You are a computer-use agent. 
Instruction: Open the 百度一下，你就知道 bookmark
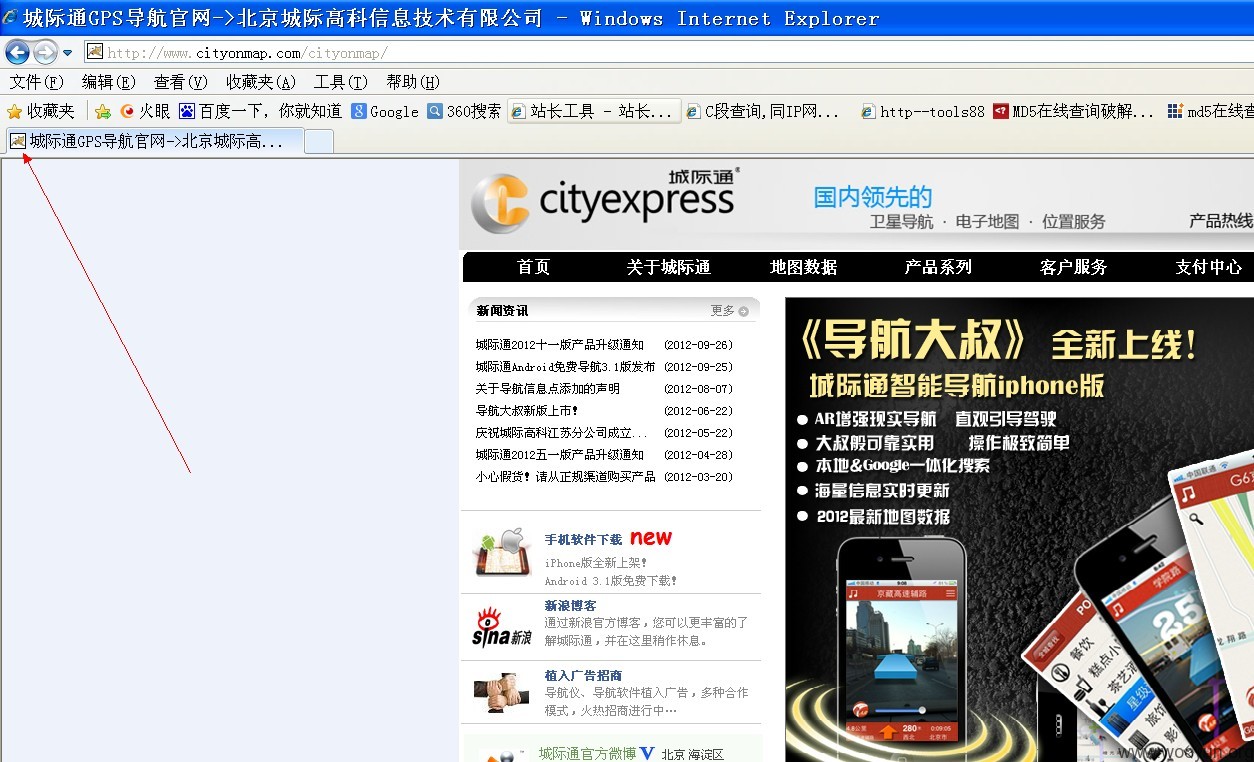[x=260, y=111]
